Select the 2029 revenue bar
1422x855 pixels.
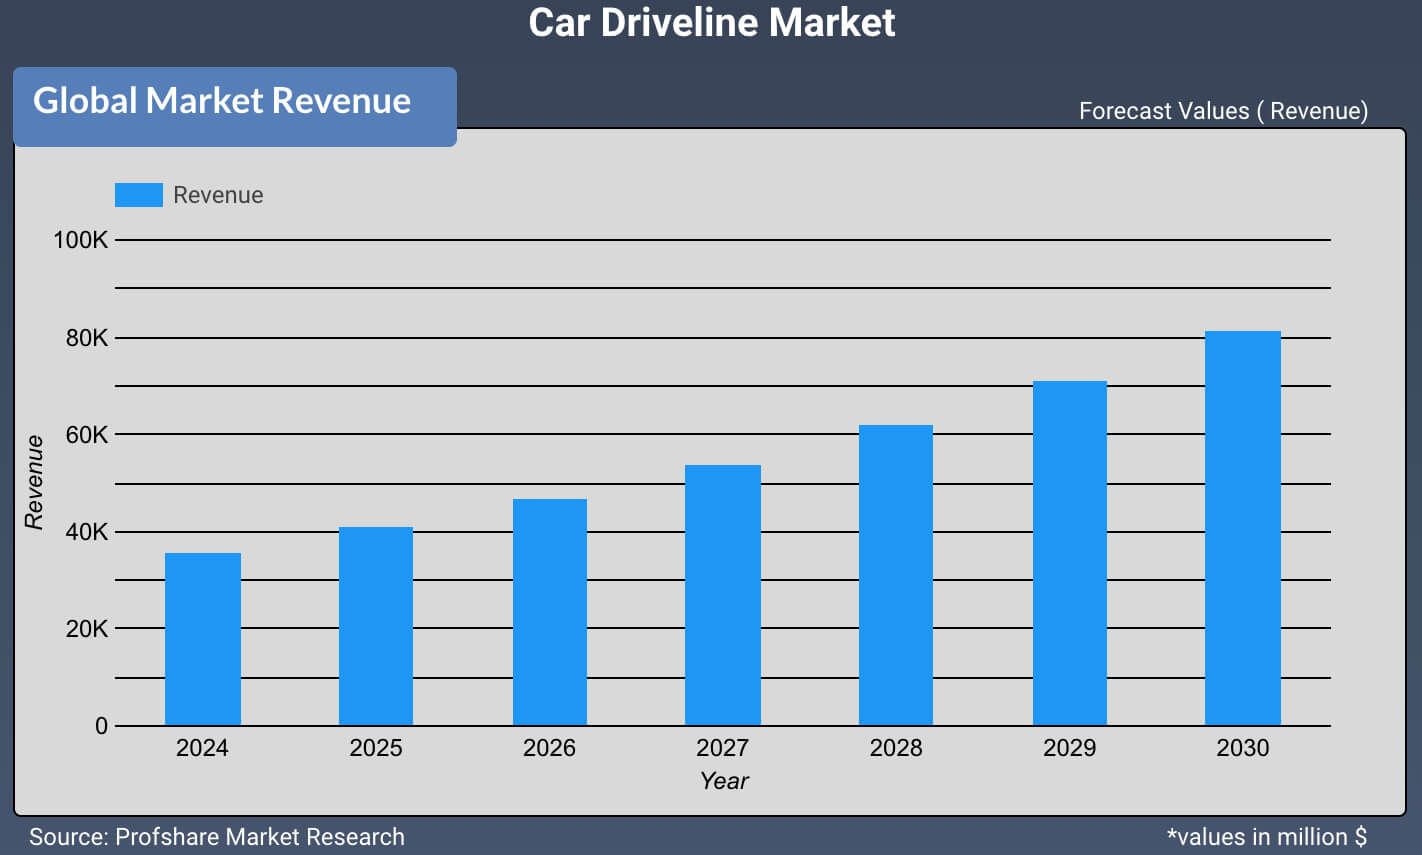pos(1070,553)
